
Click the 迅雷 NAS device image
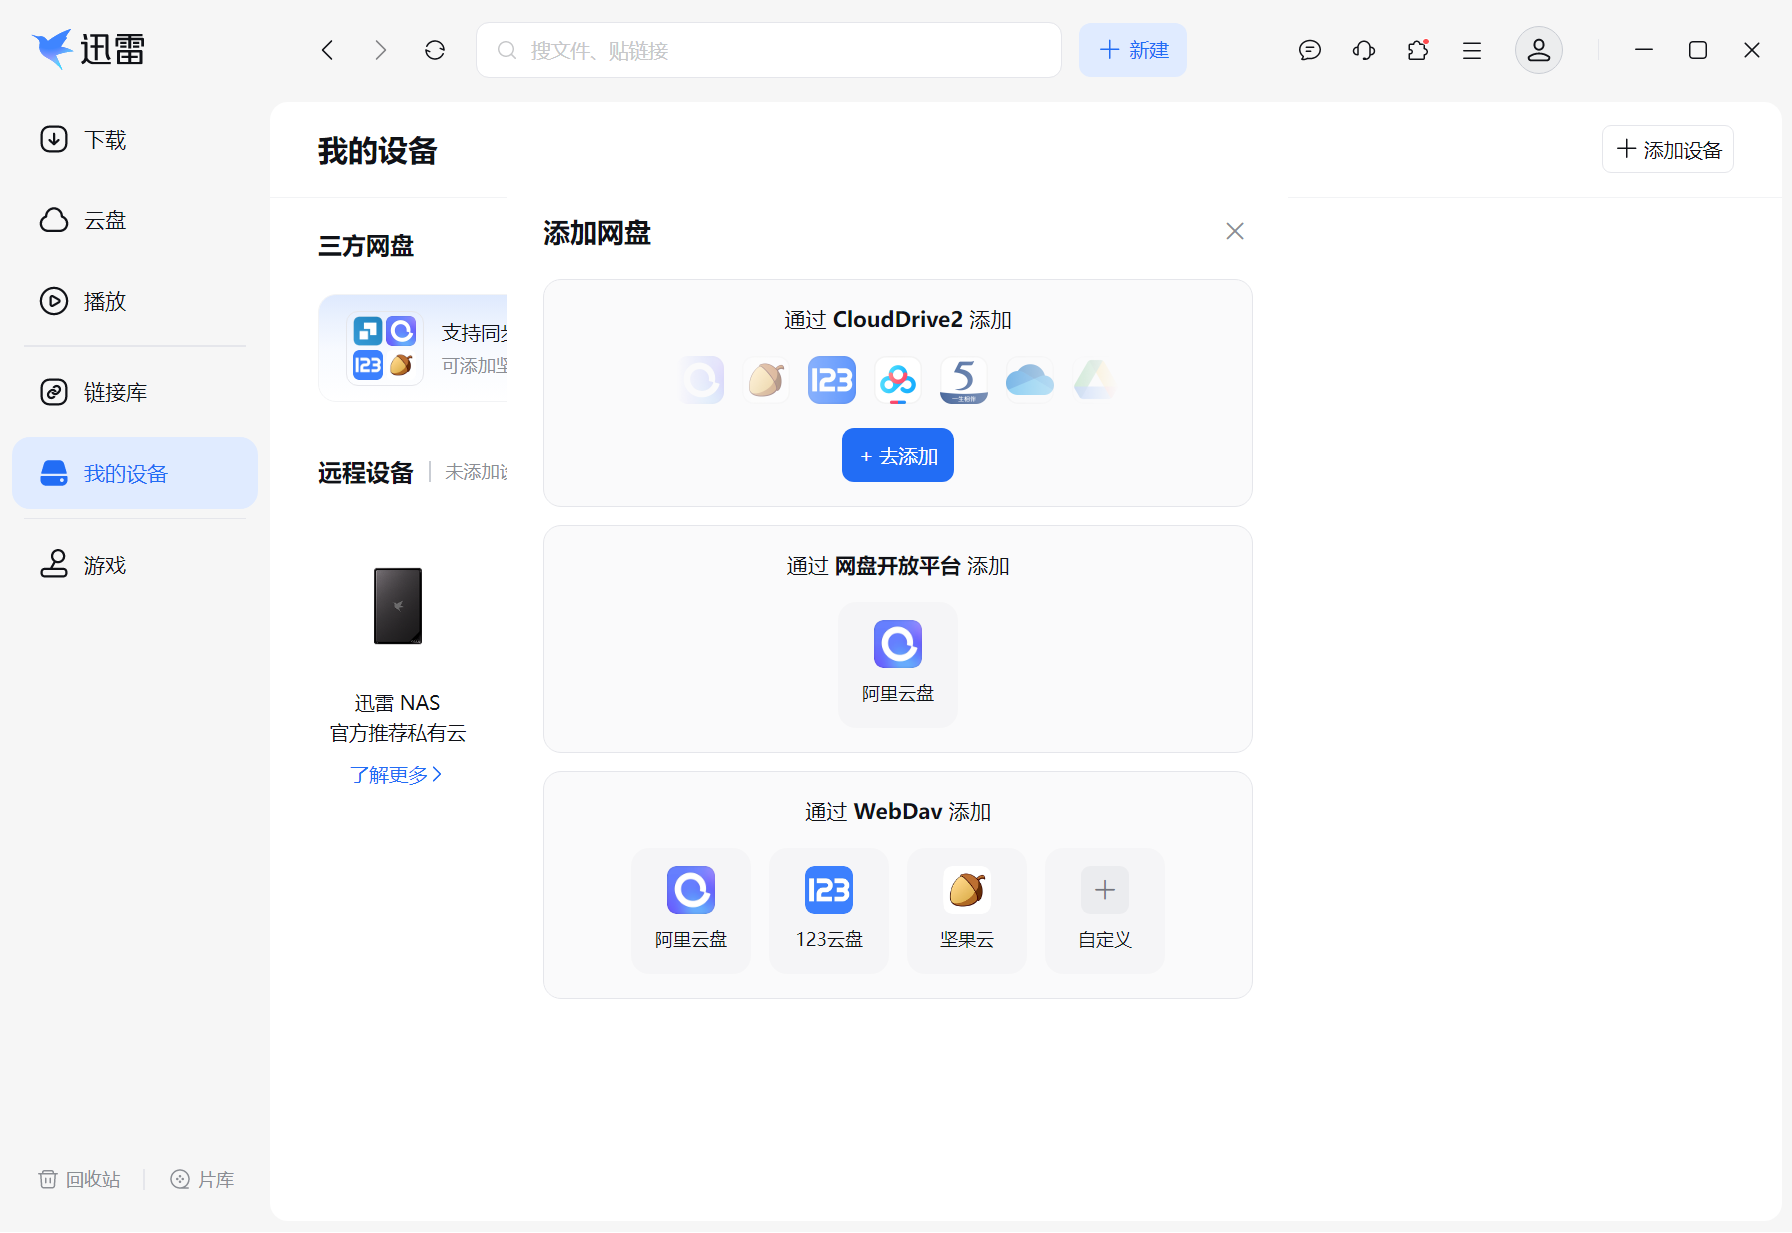tap(398, 606)
